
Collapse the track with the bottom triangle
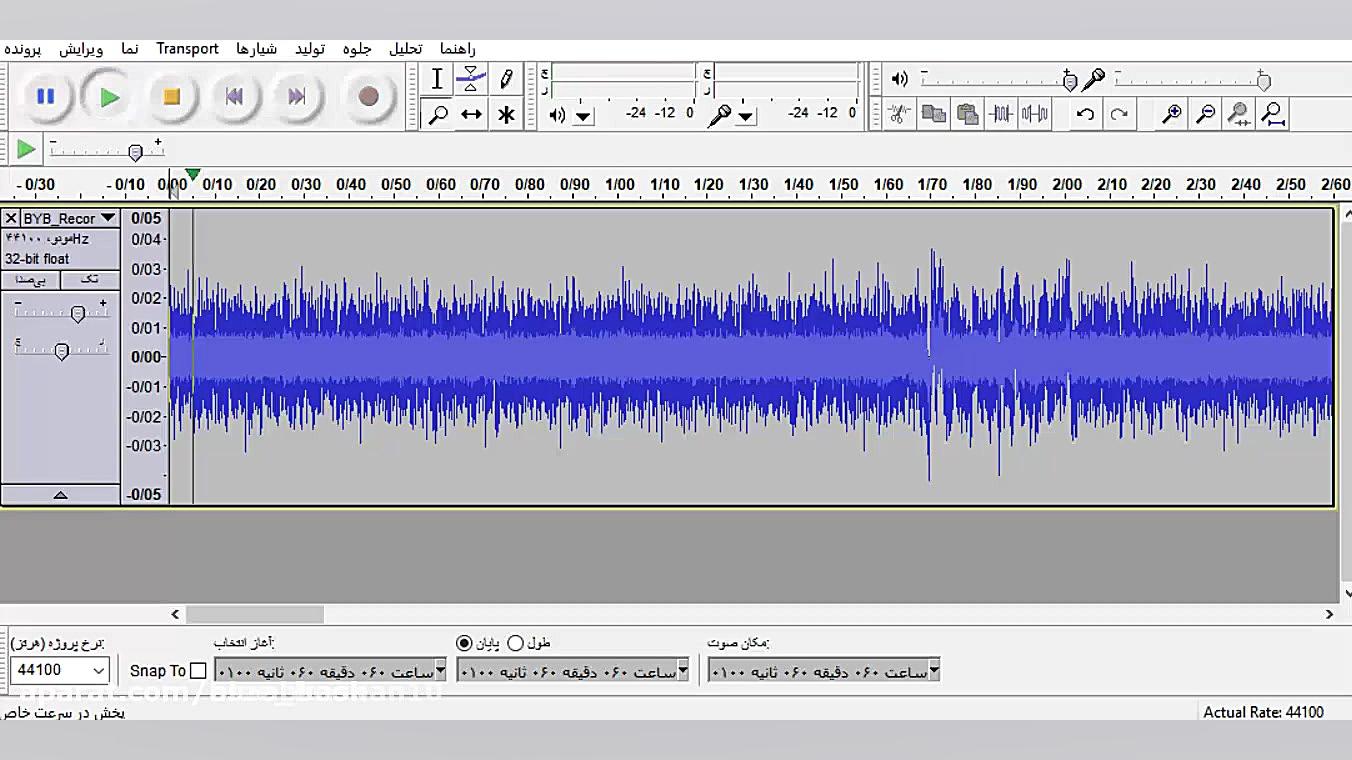[60, 495]
